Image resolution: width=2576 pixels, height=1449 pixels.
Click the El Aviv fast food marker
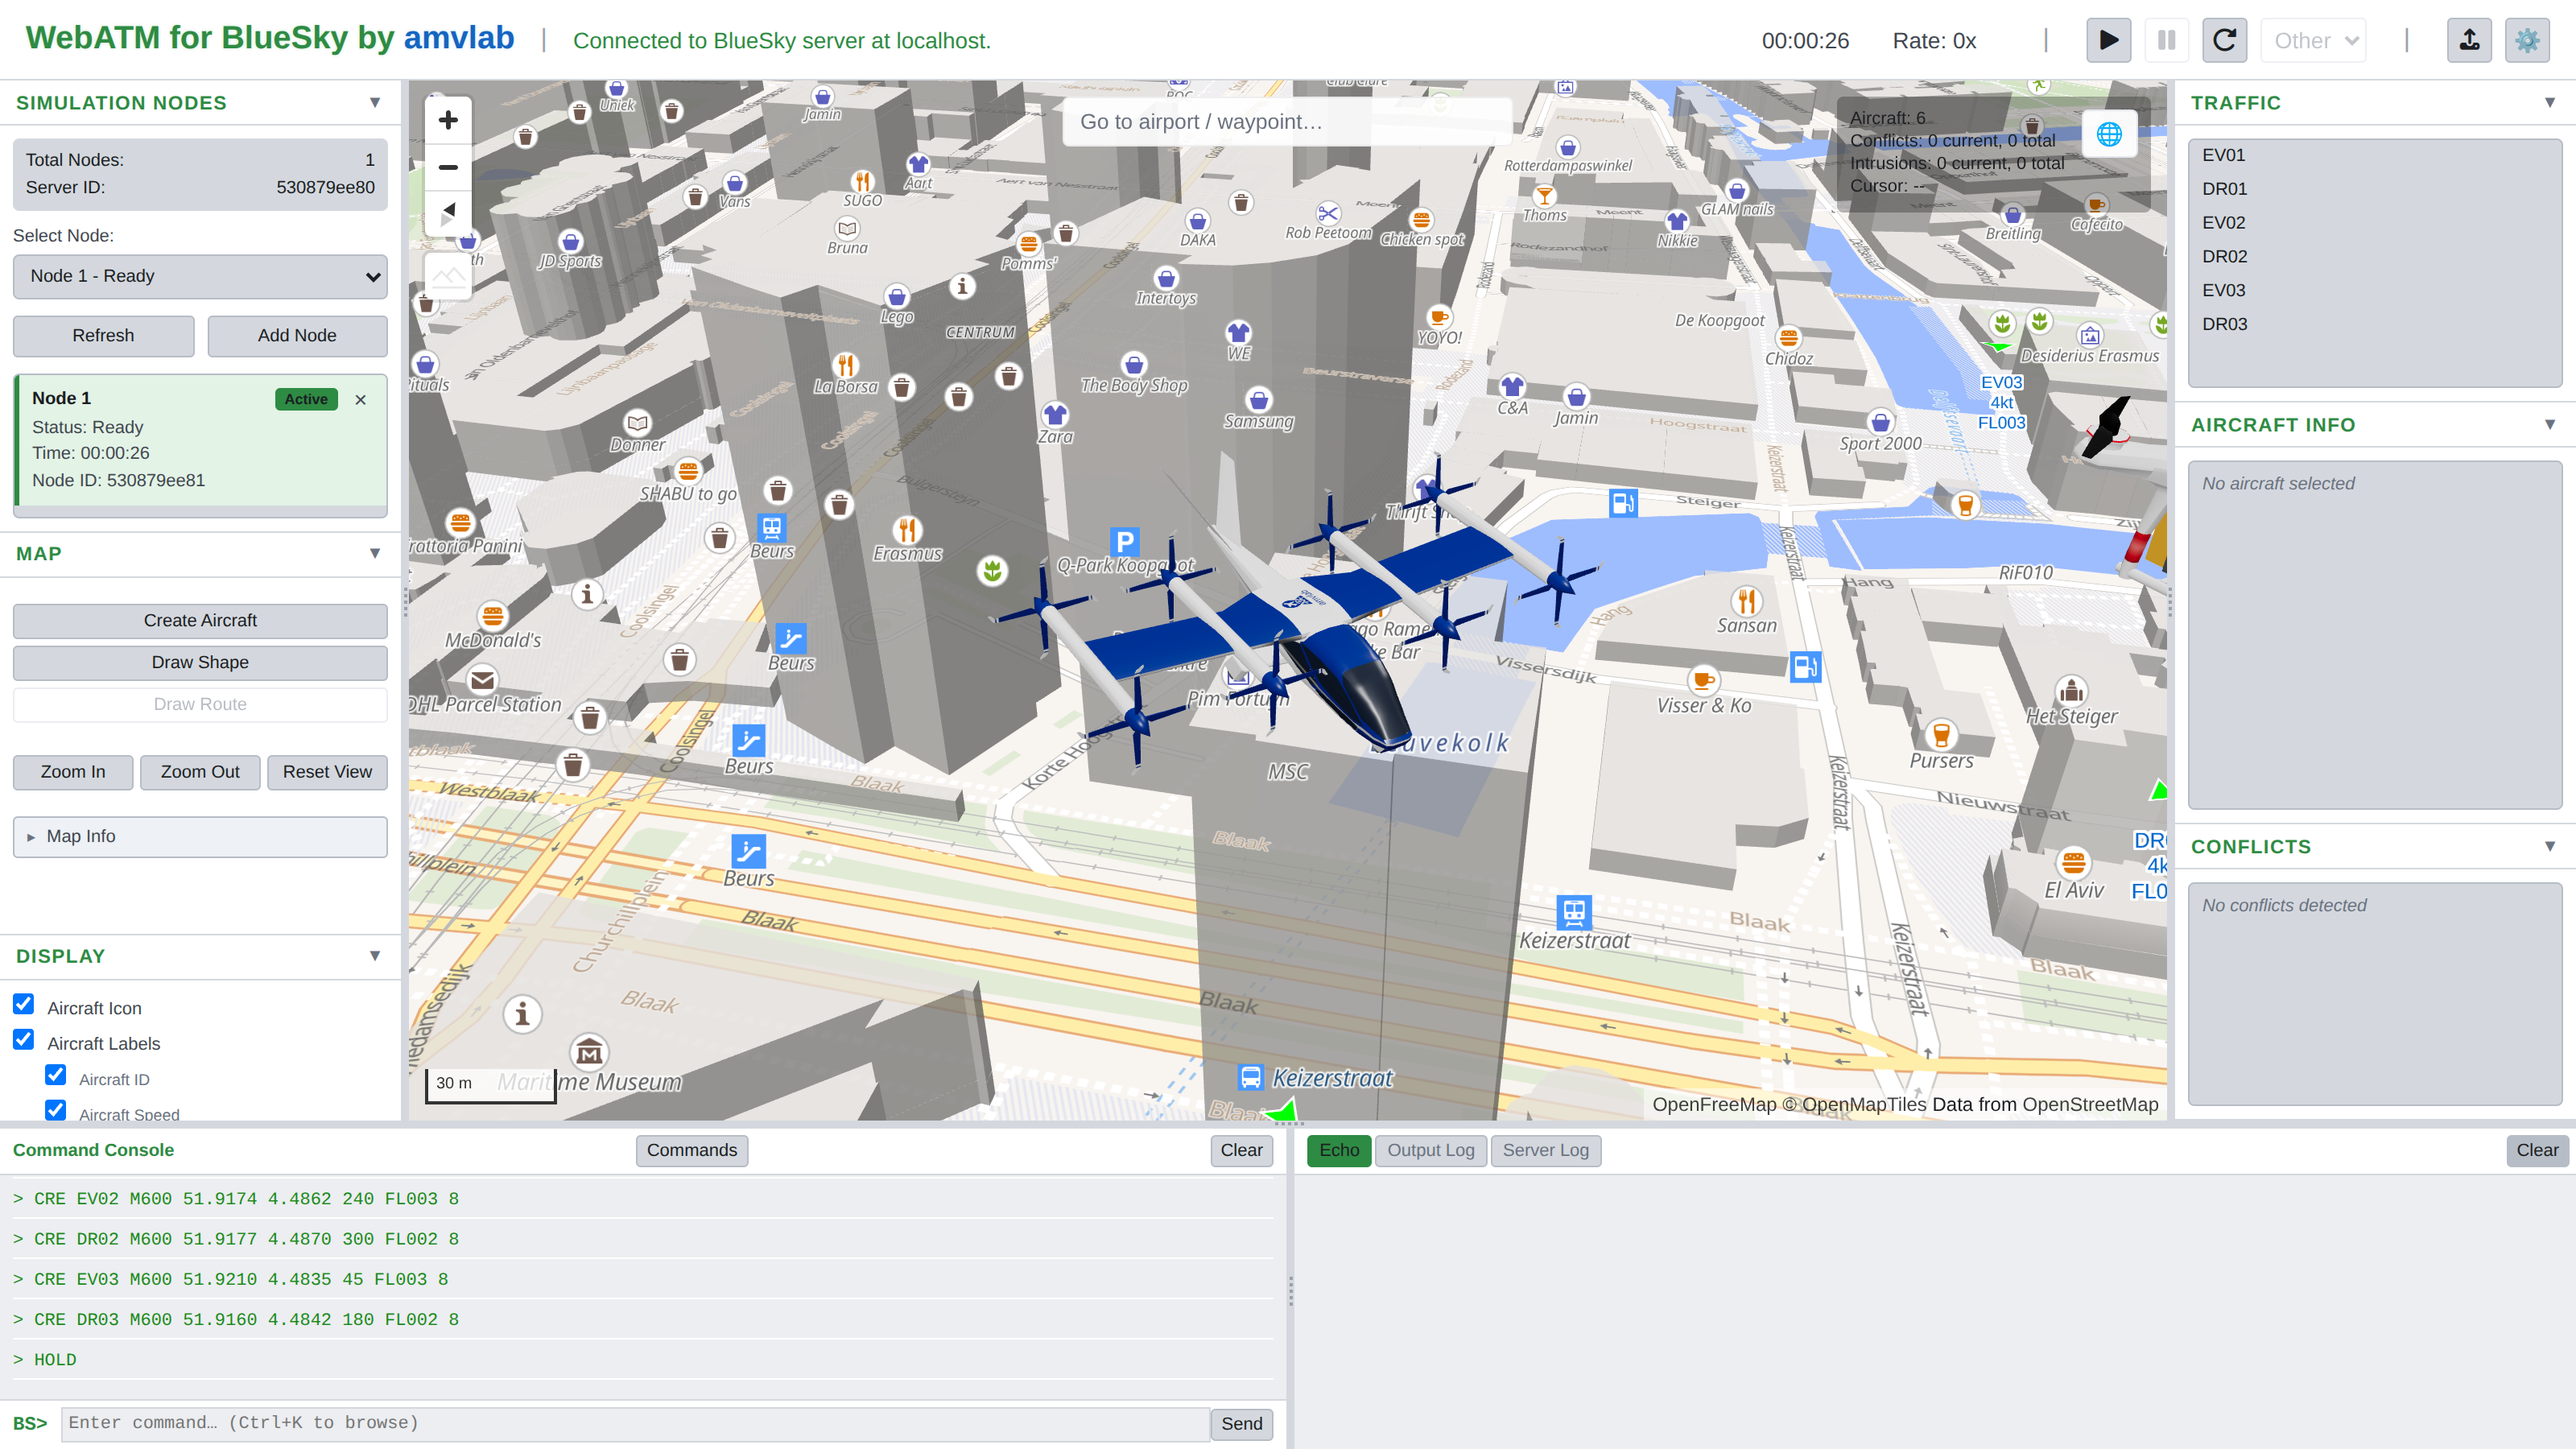[2074, 862]
